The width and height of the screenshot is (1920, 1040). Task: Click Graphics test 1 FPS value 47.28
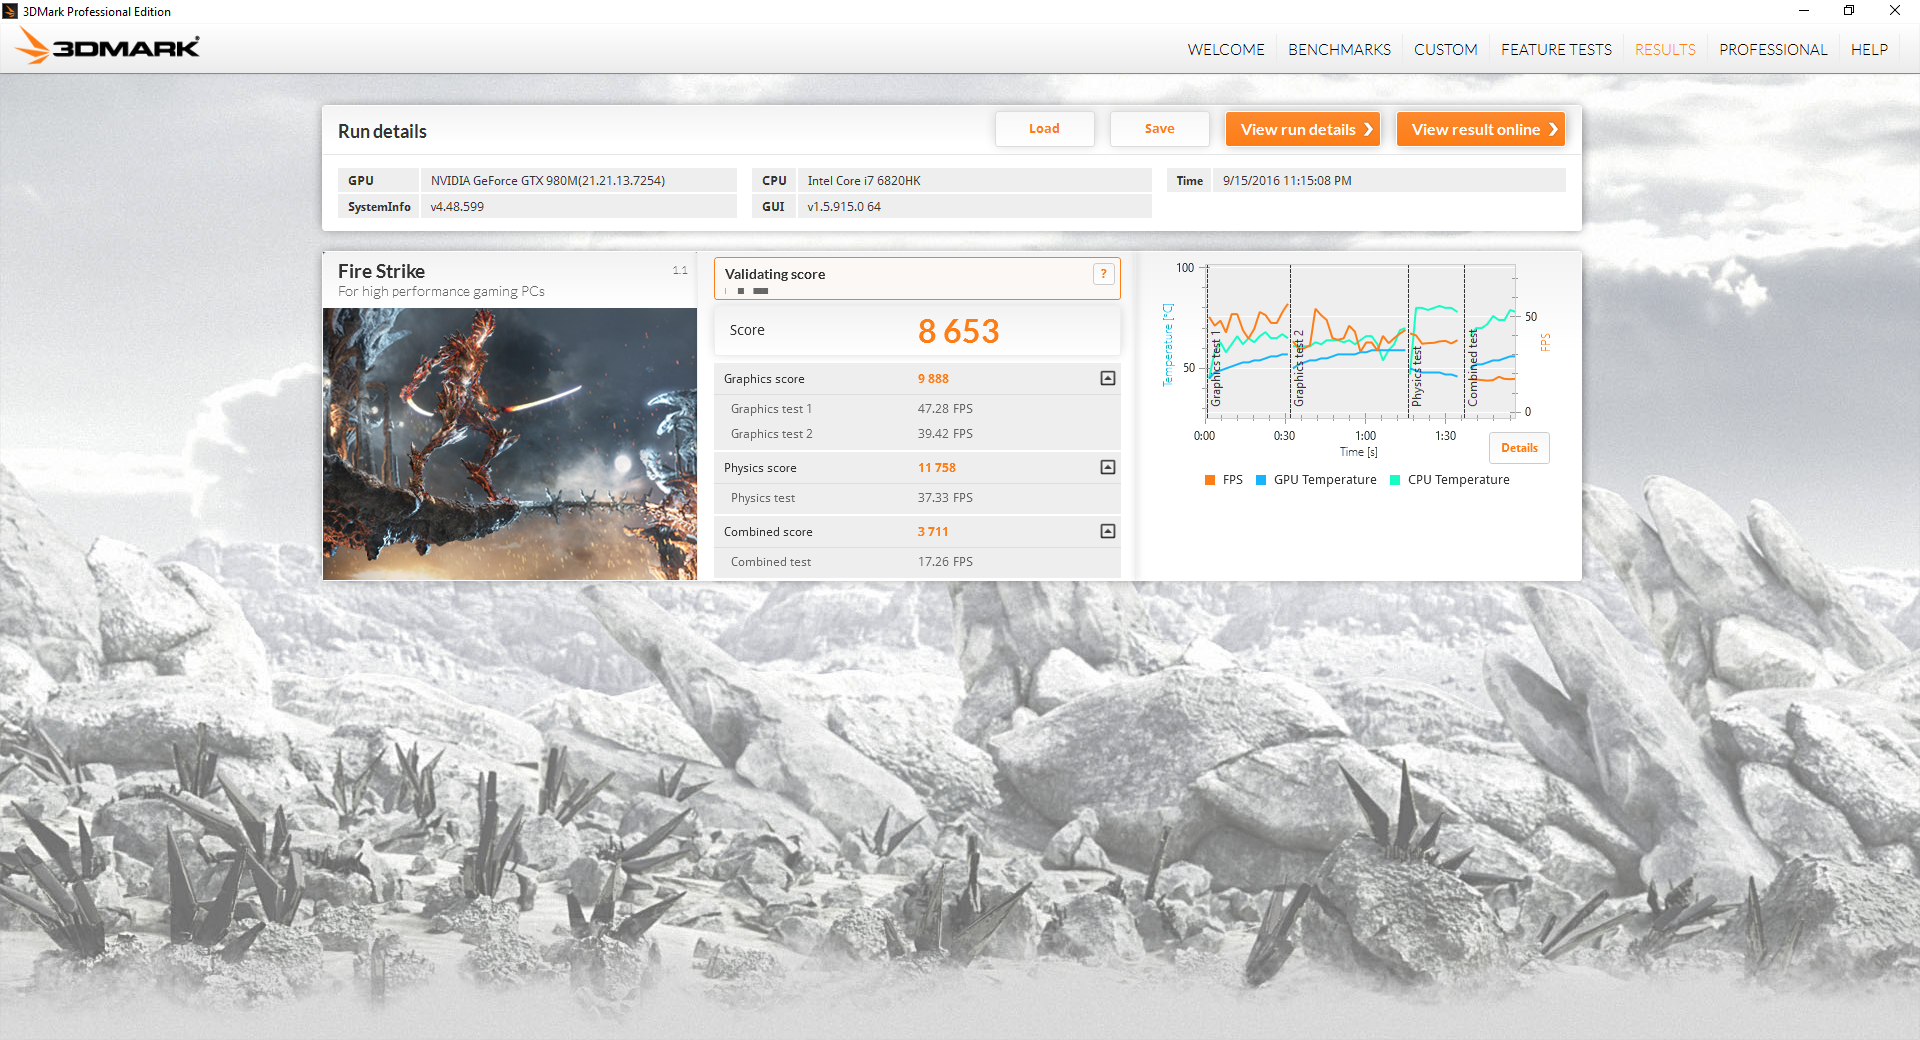(x=945, y=409)
